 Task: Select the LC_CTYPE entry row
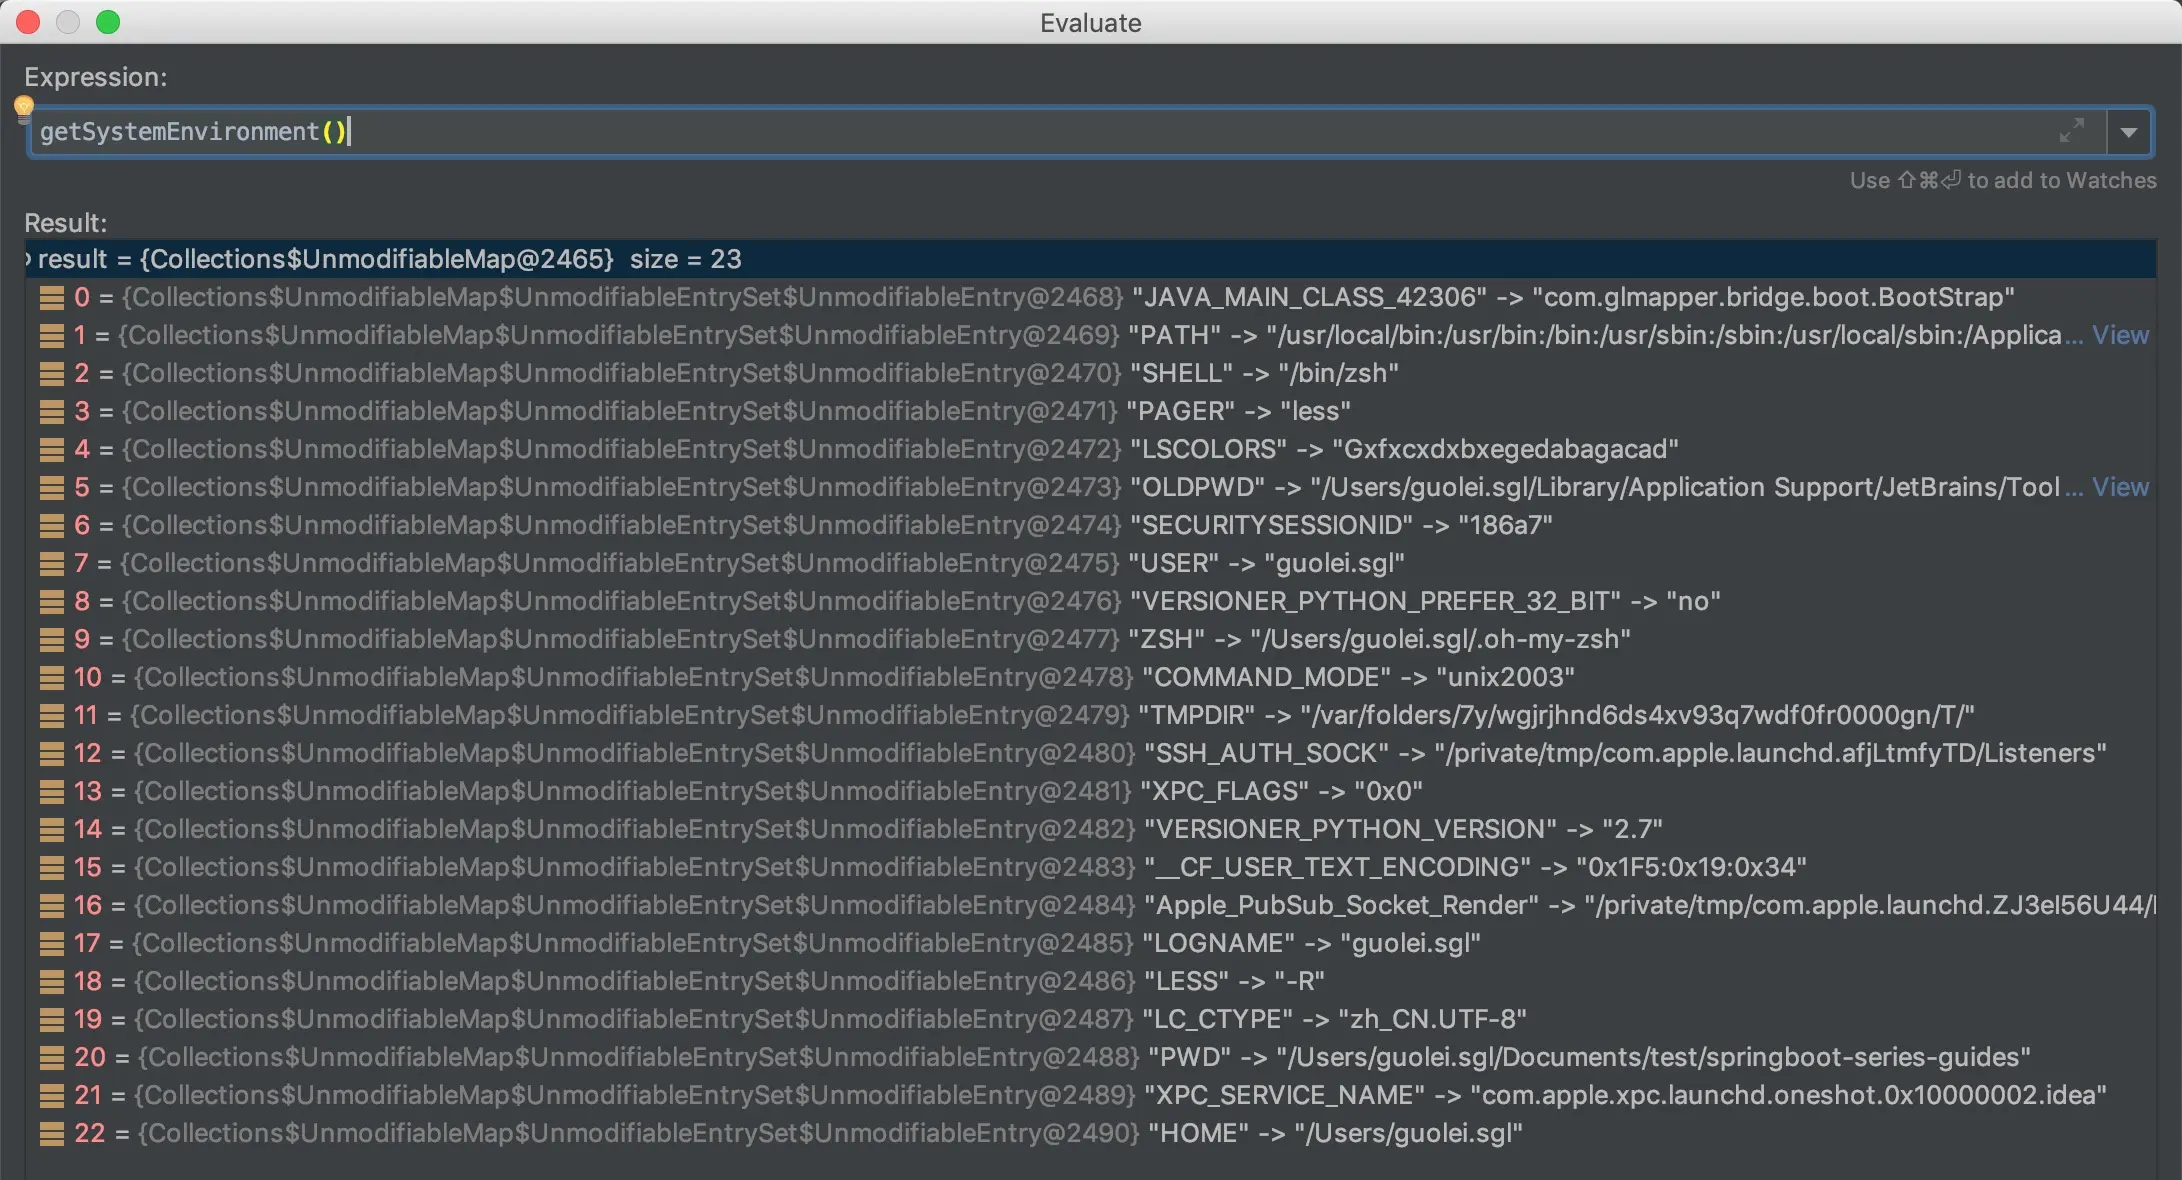pyautogui.click(x=1330, y=1019)
